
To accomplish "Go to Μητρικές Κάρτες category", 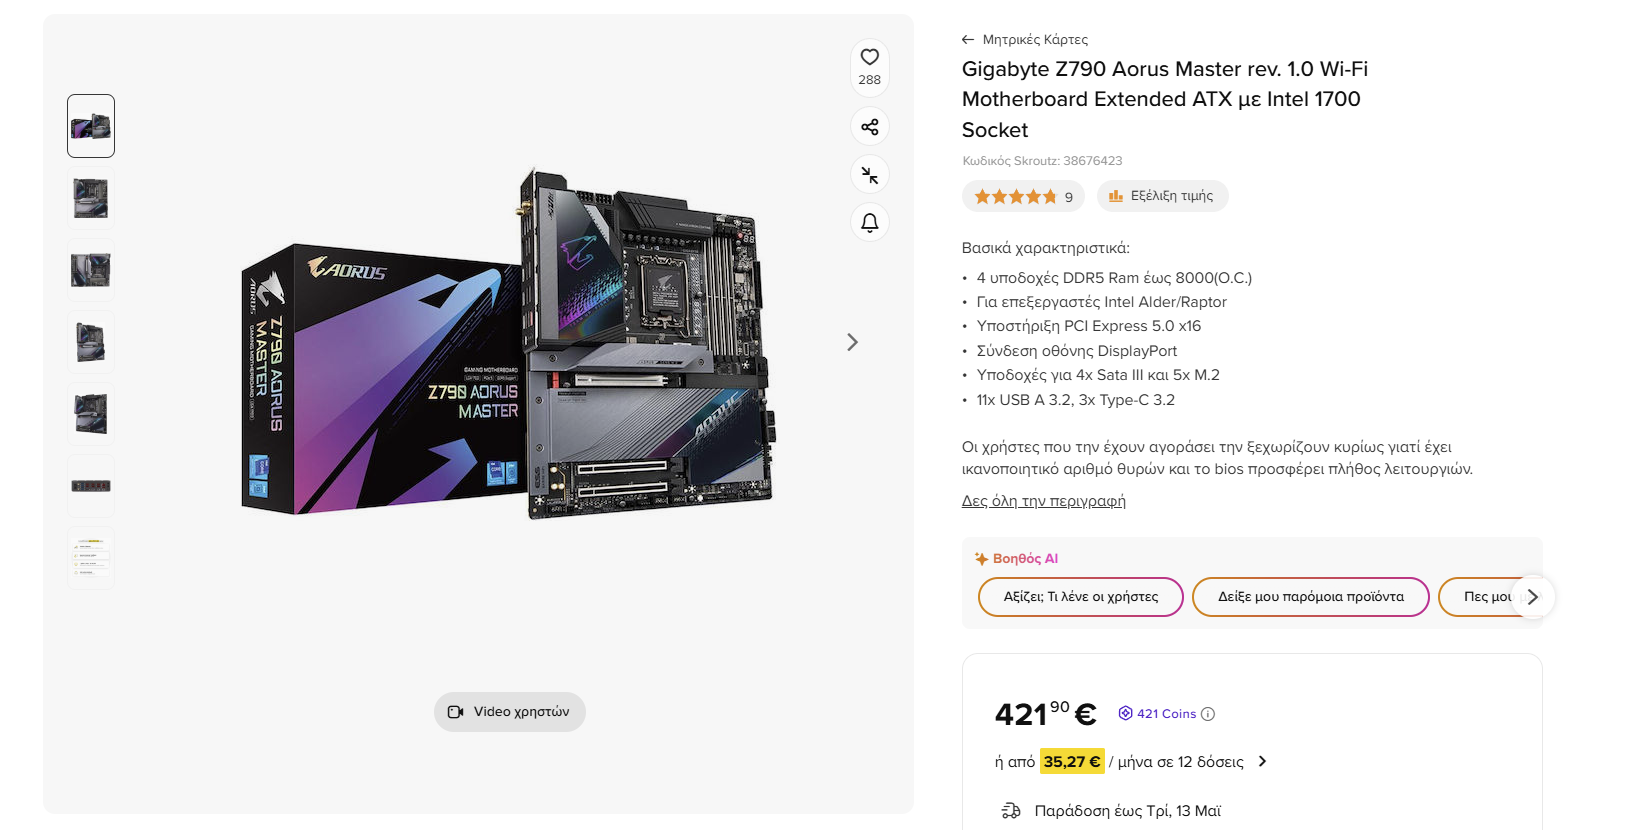I will click(1034, 40).
